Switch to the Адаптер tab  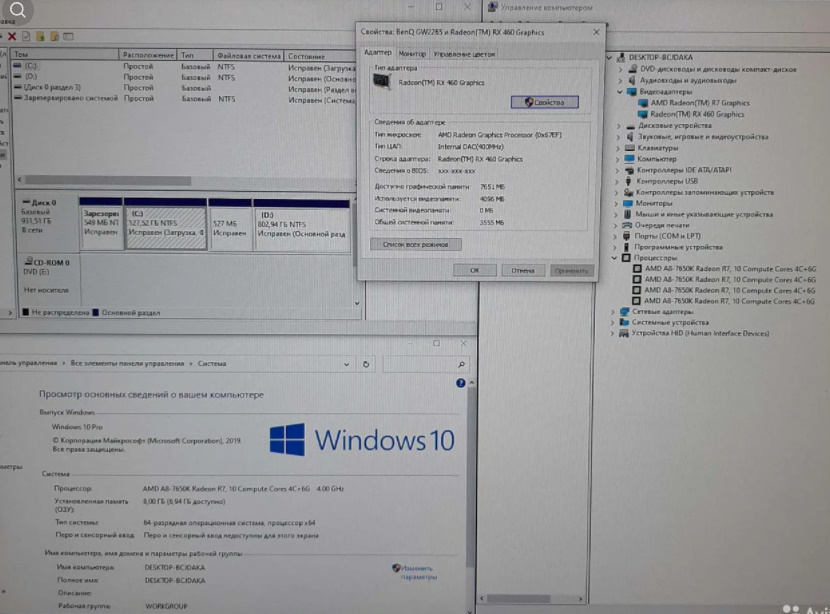[377, 53]
